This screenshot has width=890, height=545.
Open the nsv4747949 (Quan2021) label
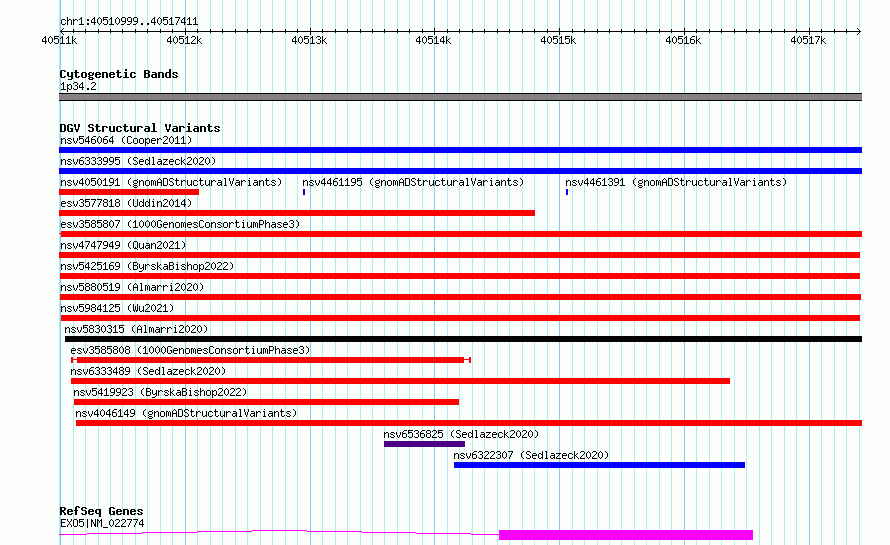[x=123, y=245]
